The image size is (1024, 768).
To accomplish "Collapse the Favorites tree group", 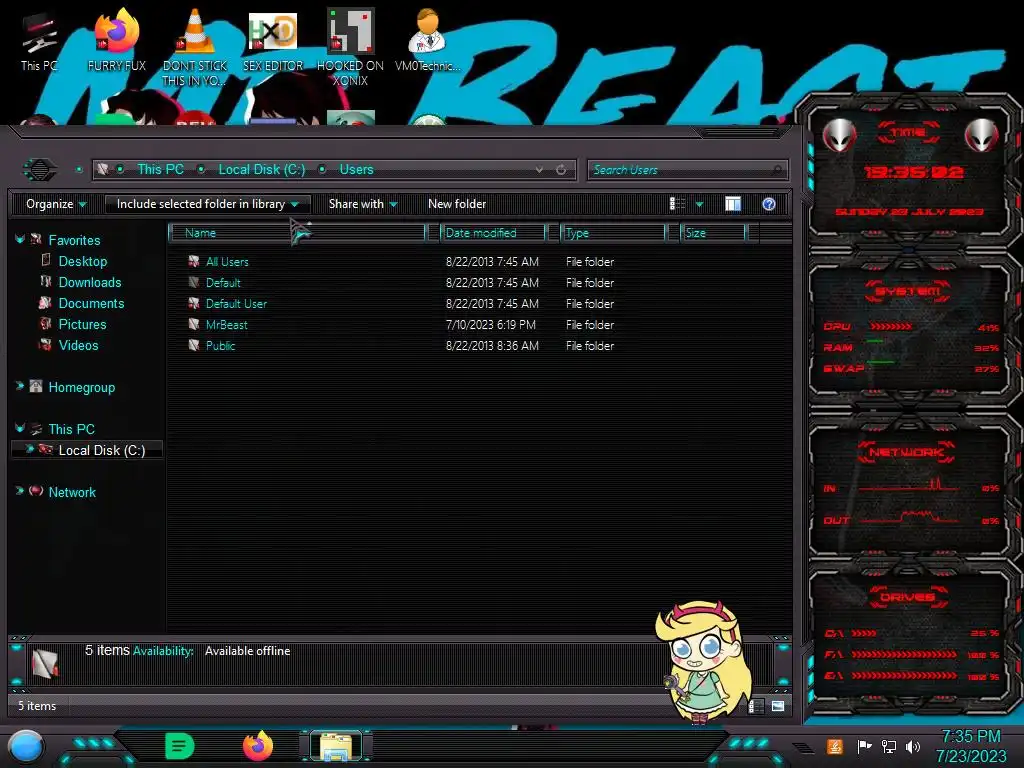I will click(x=20, y=240).
